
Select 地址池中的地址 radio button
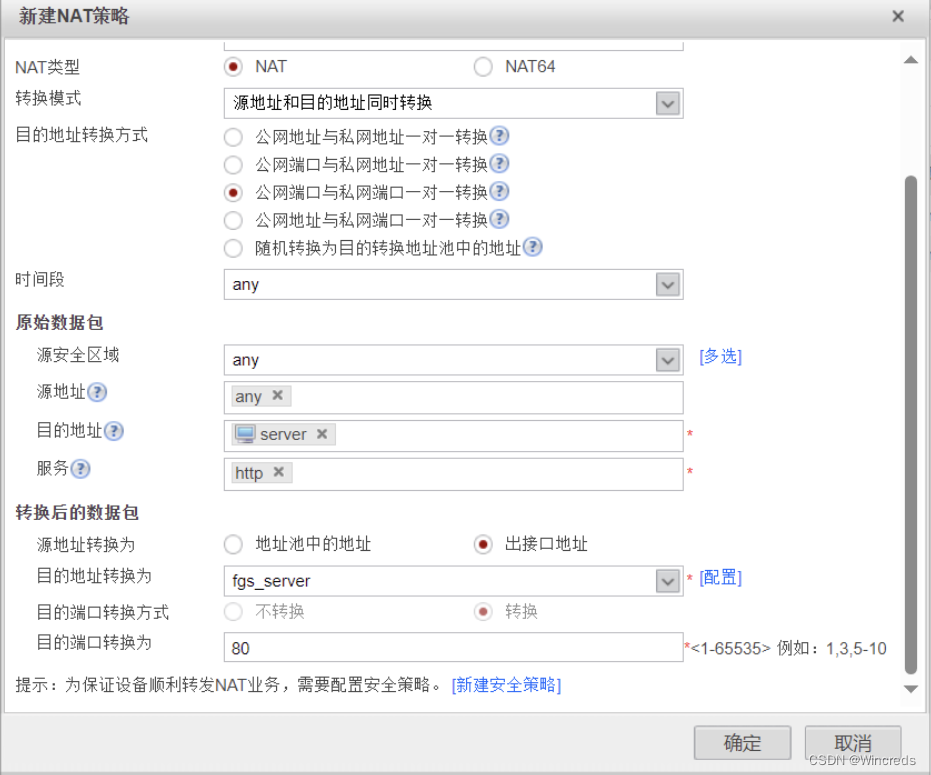pos(233,544)
